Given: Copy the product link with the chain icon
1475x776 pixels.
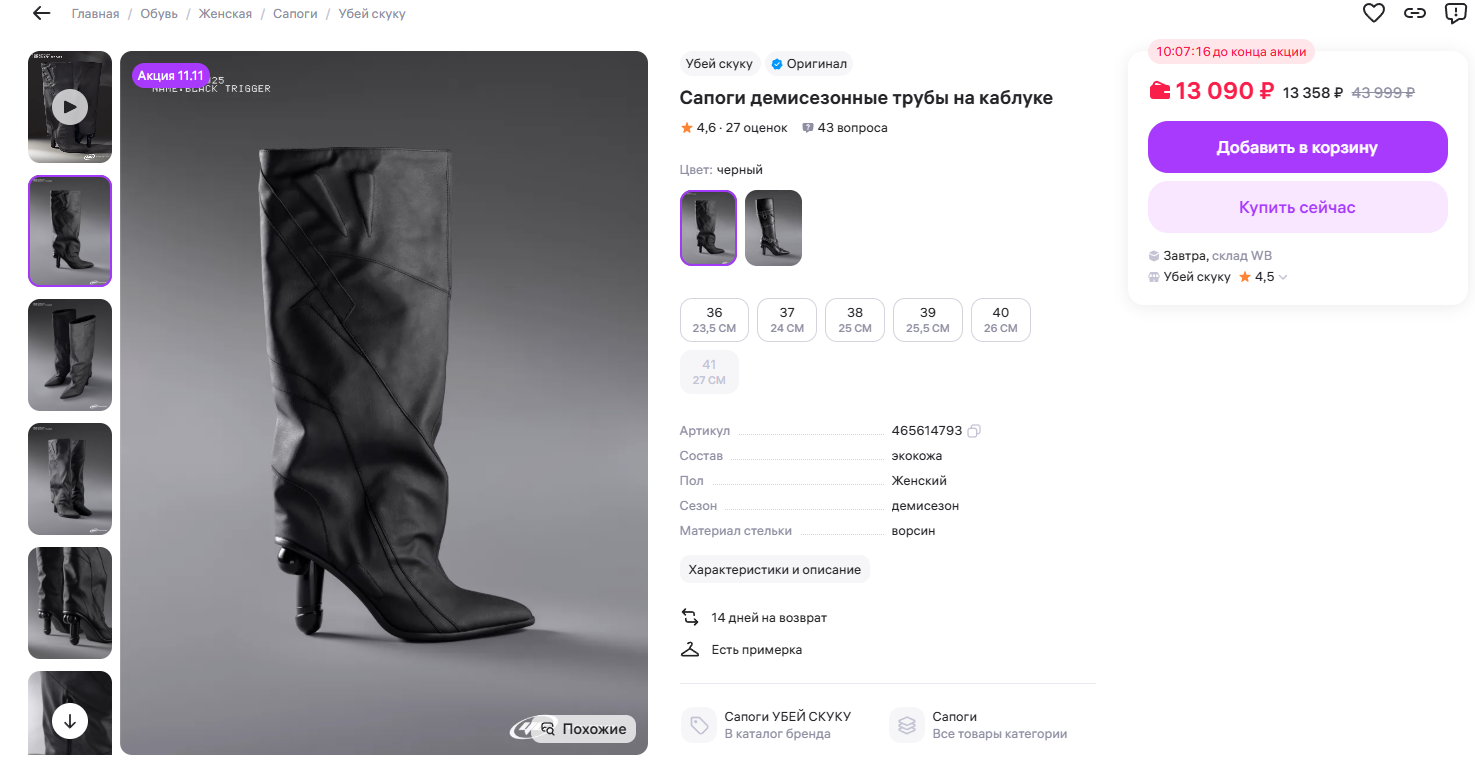Looking at the screenshot, I should tap(1414, 13).
